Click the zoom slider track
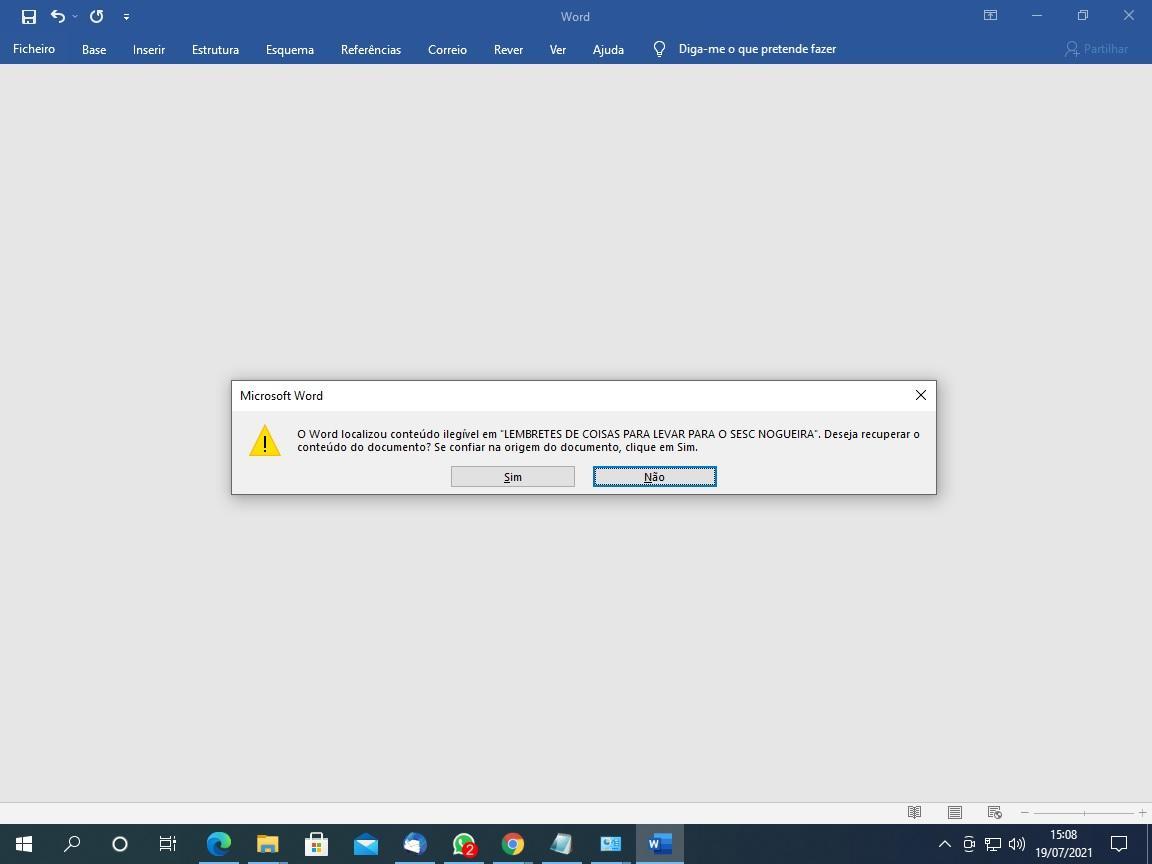Screen dimensions: 1152x864 click(1084, 813)
